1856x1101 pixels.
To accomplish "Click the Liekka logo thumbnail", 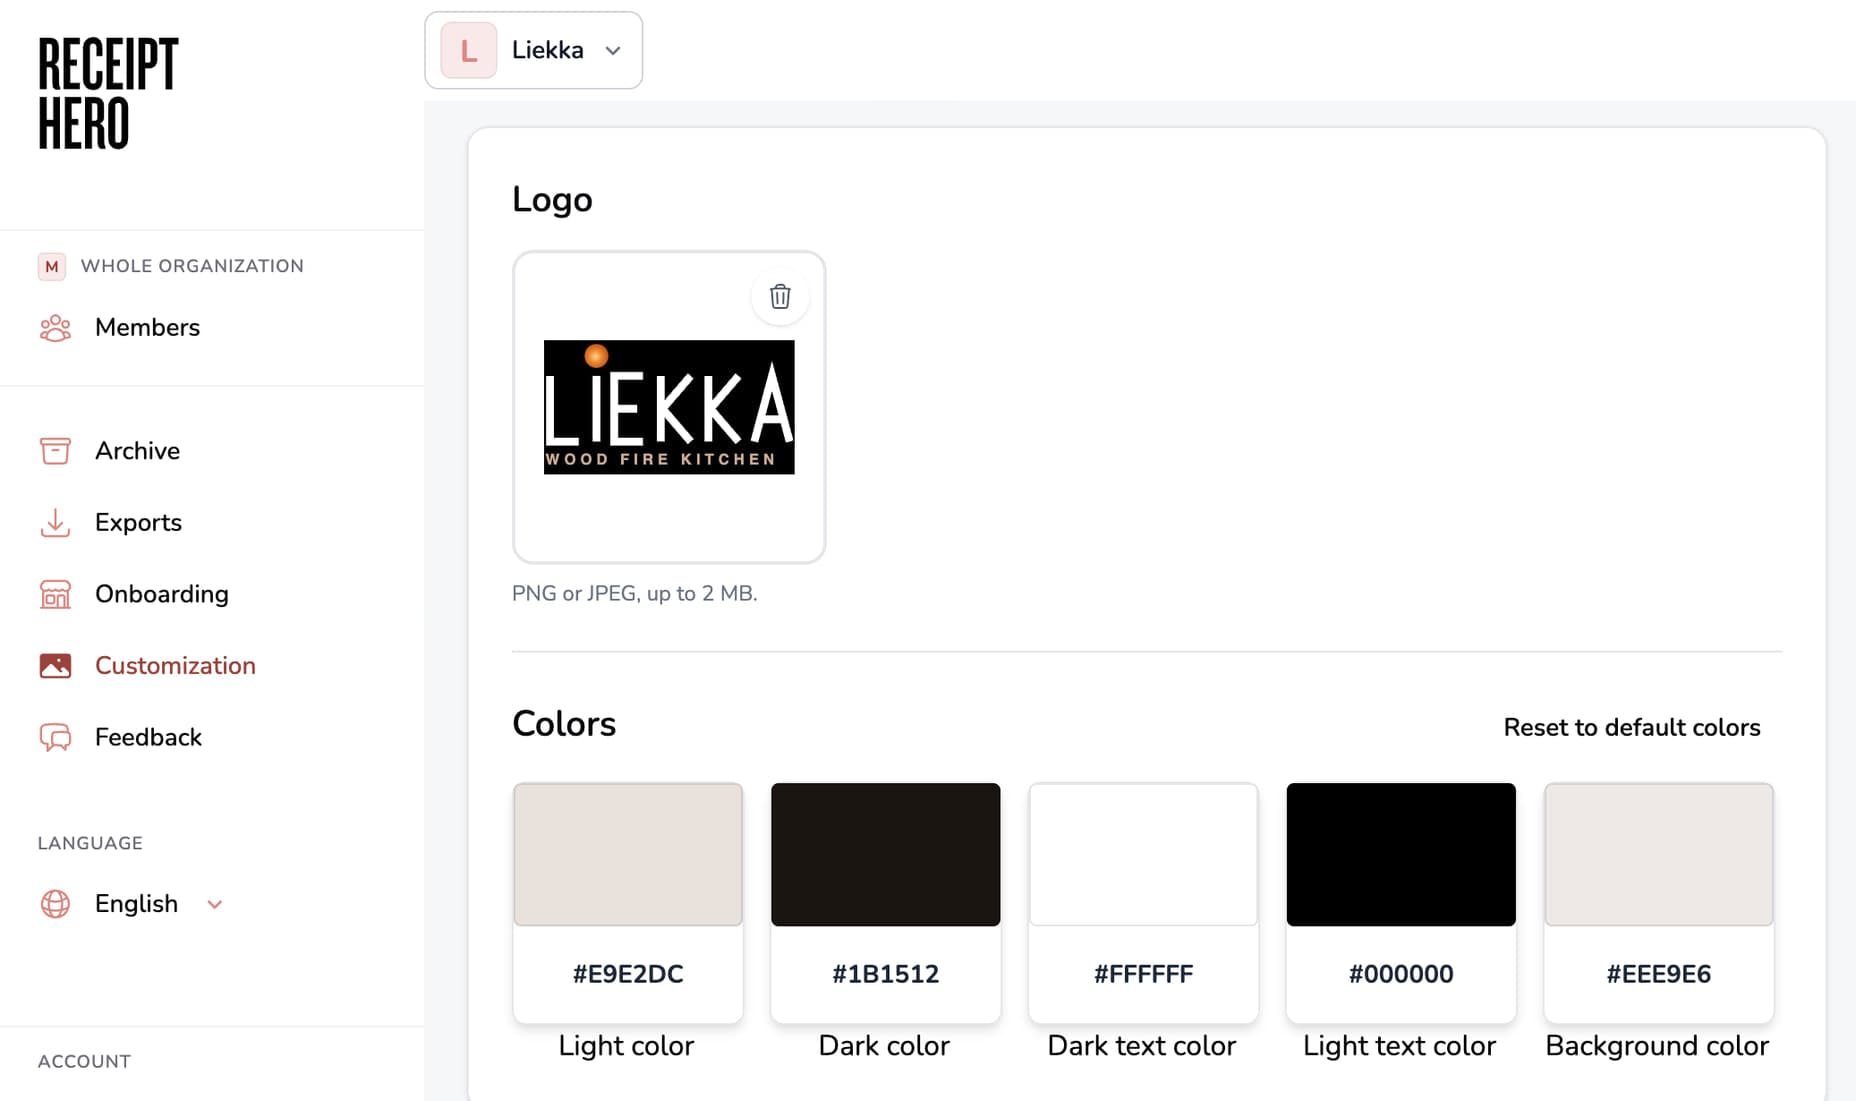I will click(x=669, y=407).
